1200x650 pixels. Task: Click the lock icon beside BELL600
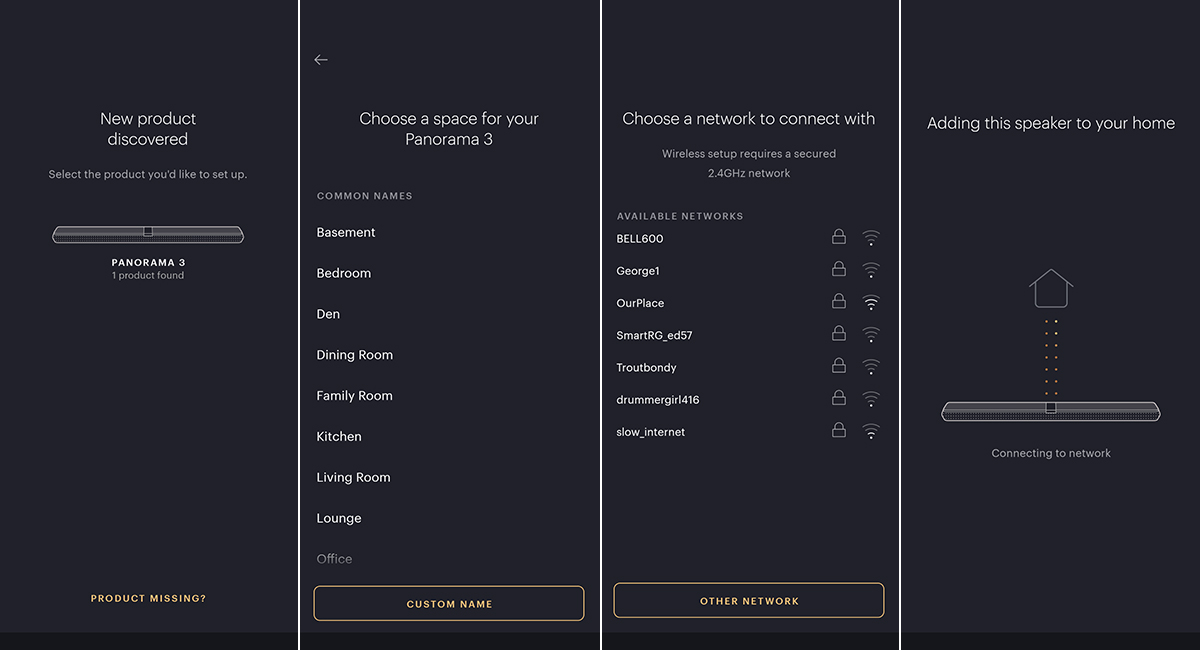pos(839,238)
